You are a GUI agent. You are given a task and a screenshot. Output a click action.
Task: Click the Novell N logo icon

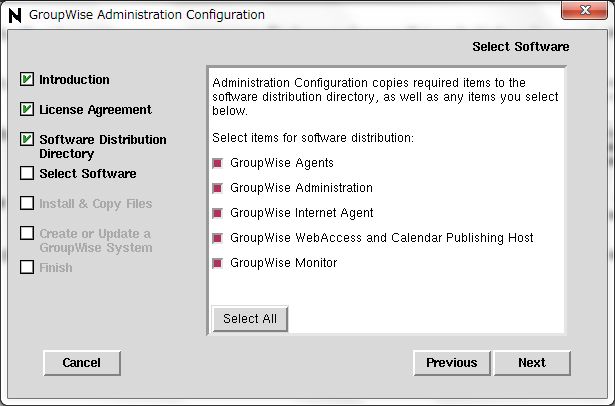point(15,16)
